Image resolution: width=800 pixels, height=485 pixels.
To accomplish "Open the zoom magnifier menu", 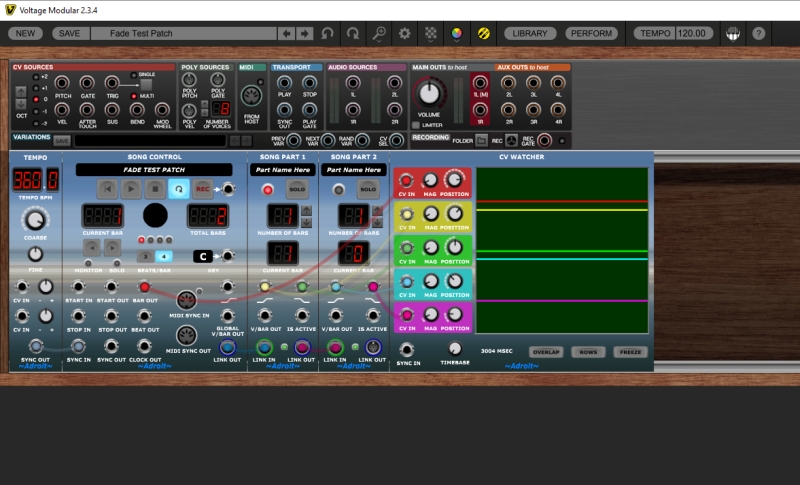I will [x=379, y=34].
